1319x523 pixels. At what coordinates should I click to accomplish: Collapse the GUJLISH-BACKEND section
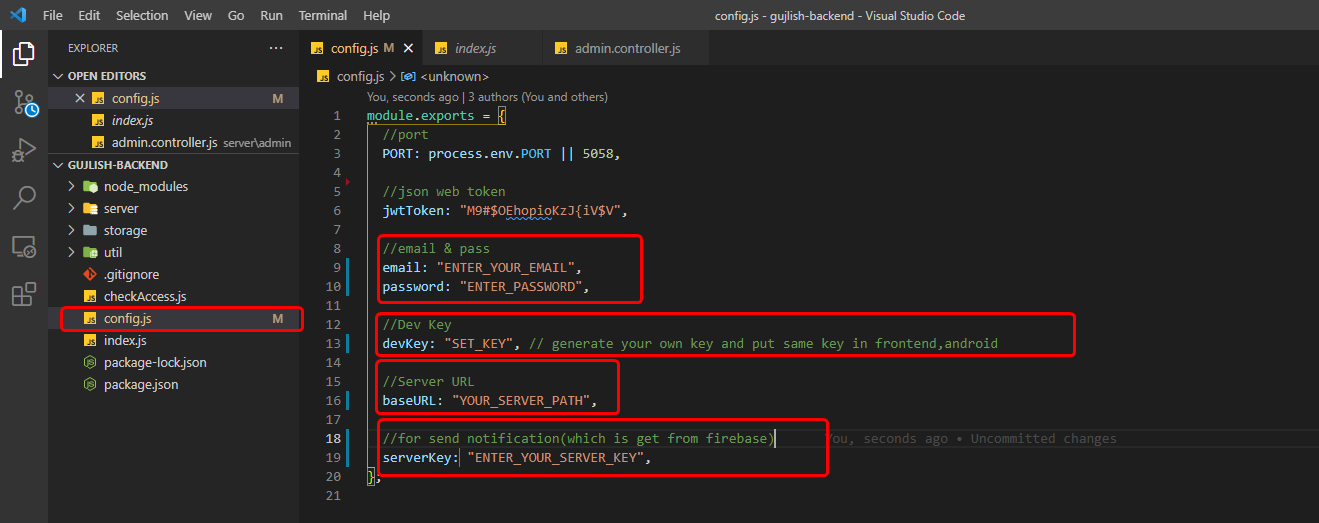tap(117, 165)
